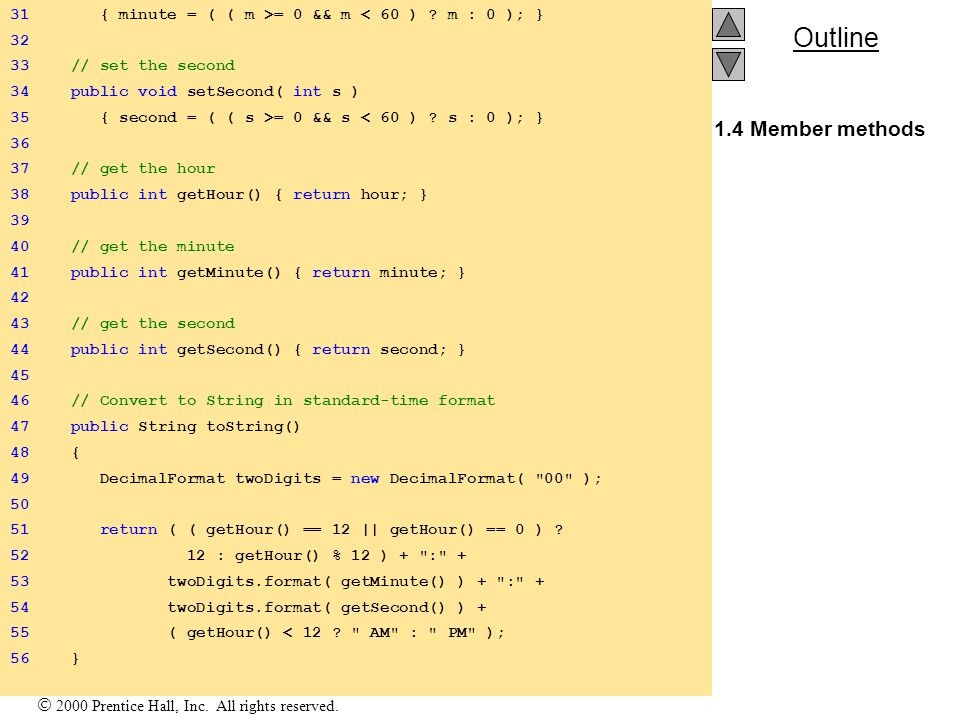
Task: Click line number 56
Action: 20,658
